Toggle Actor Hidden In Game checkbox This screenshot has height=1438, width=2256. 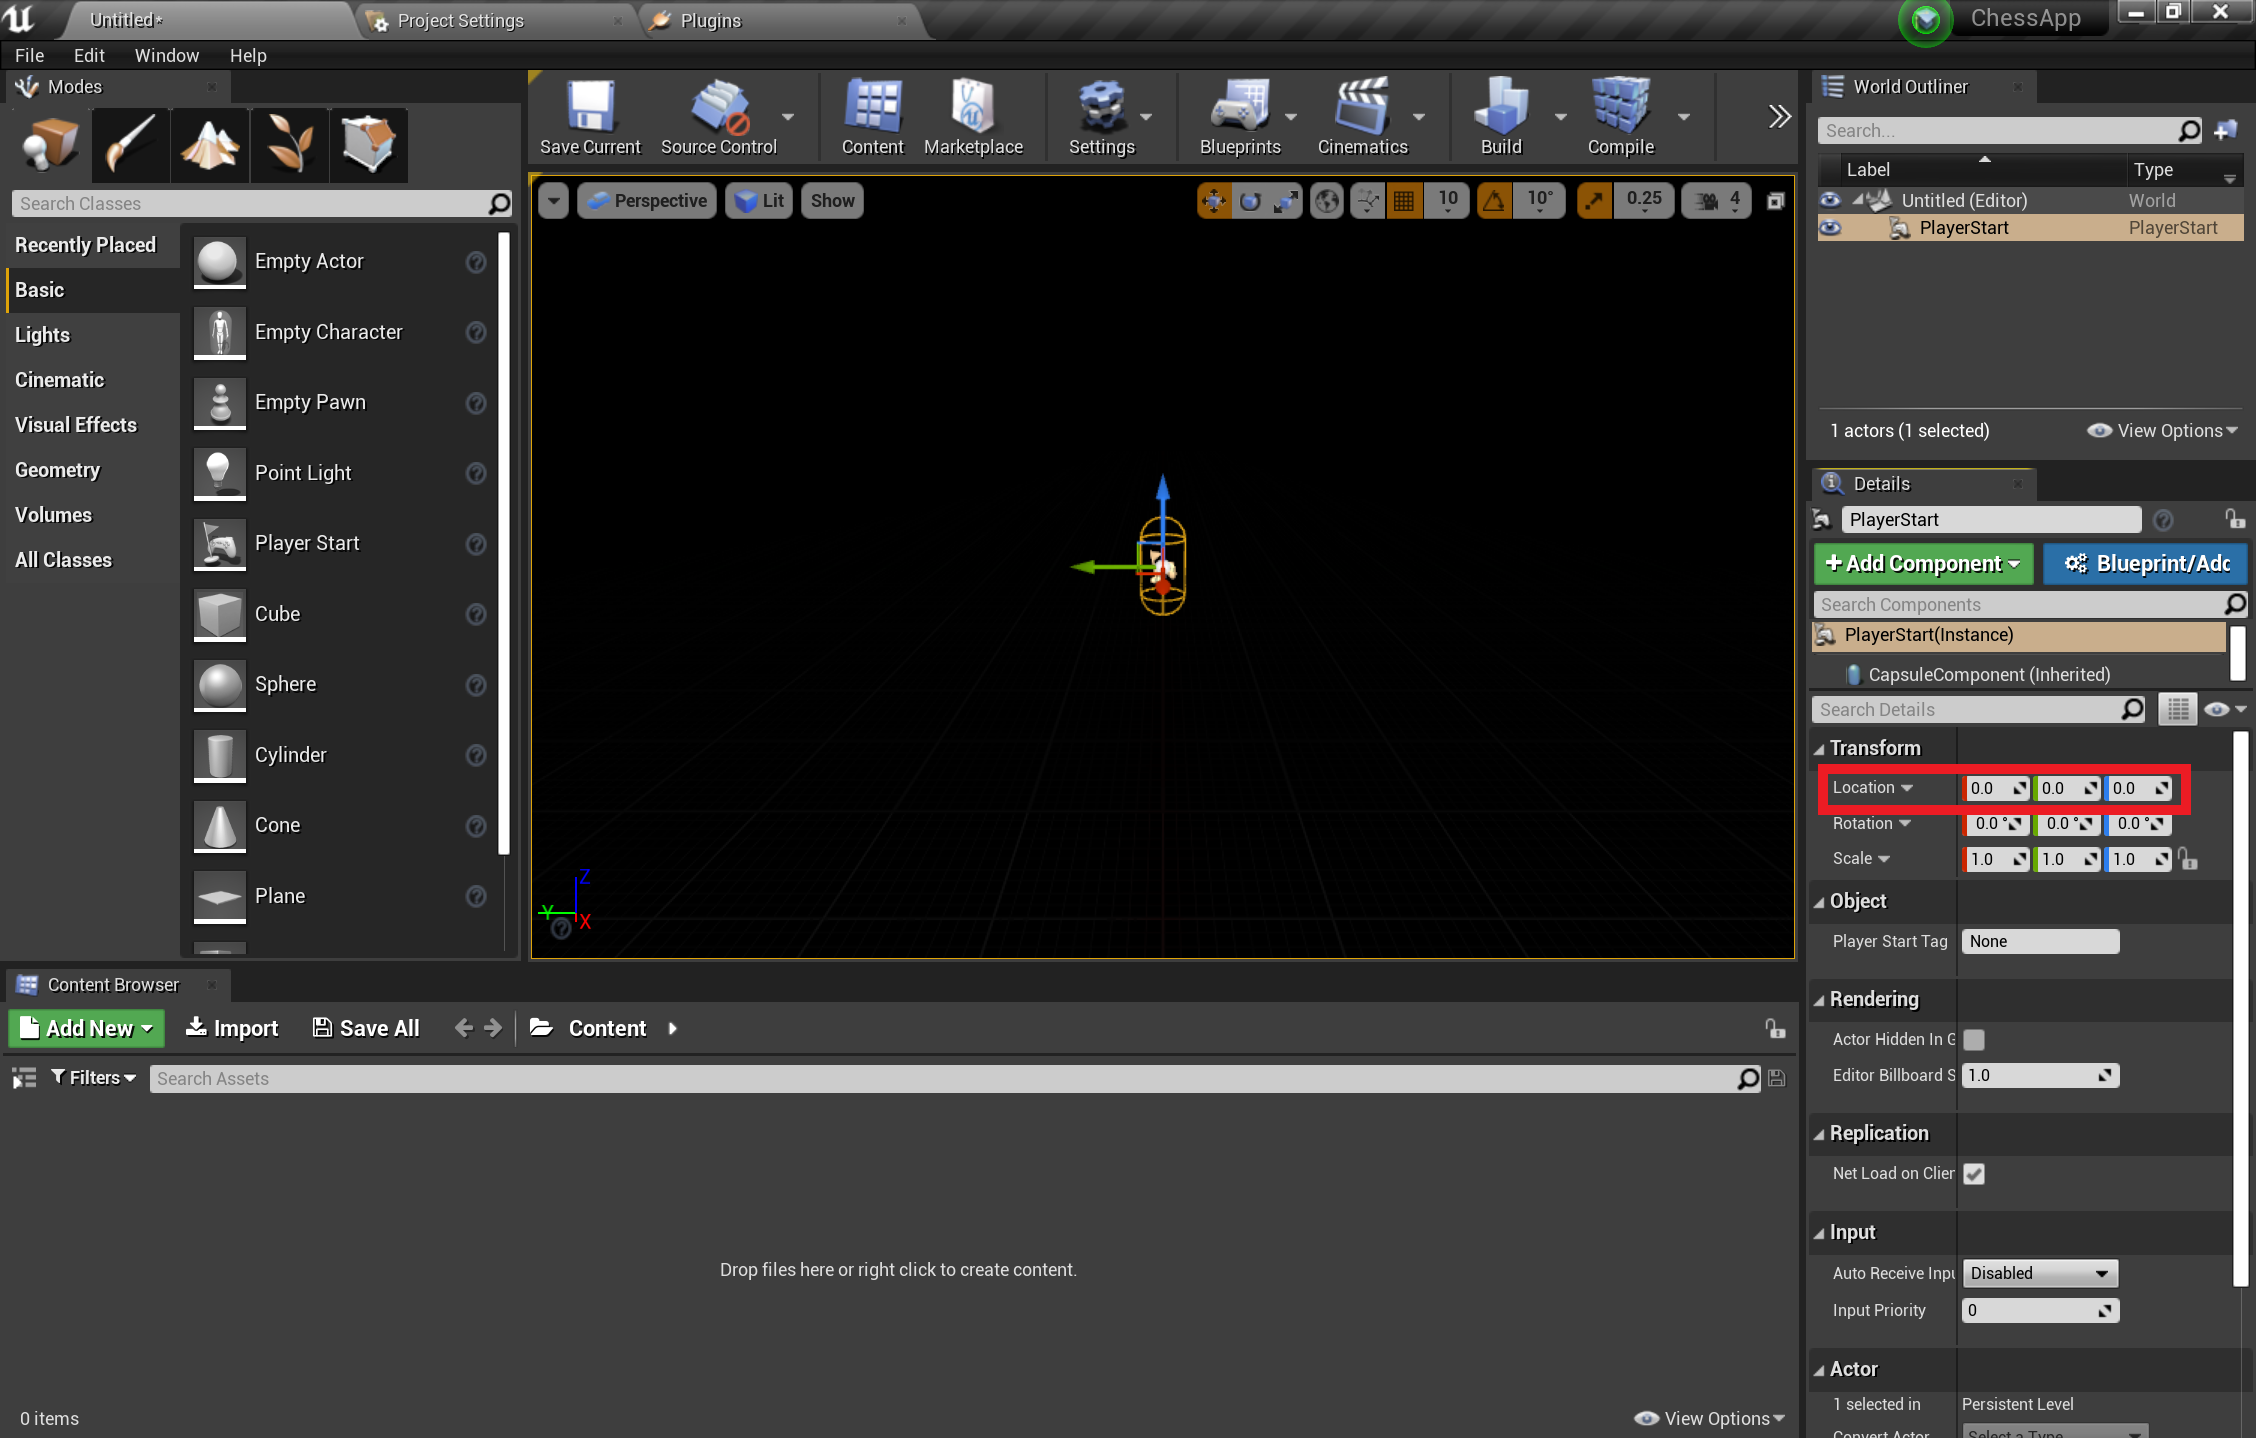tap(1973, 1039)
